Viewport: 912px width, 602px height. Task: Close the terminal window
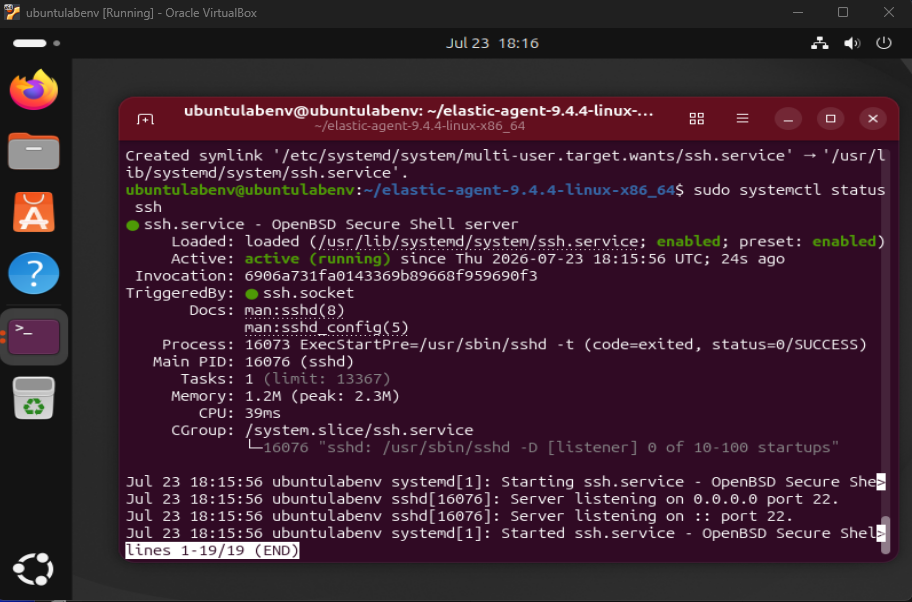click(873, 119)
